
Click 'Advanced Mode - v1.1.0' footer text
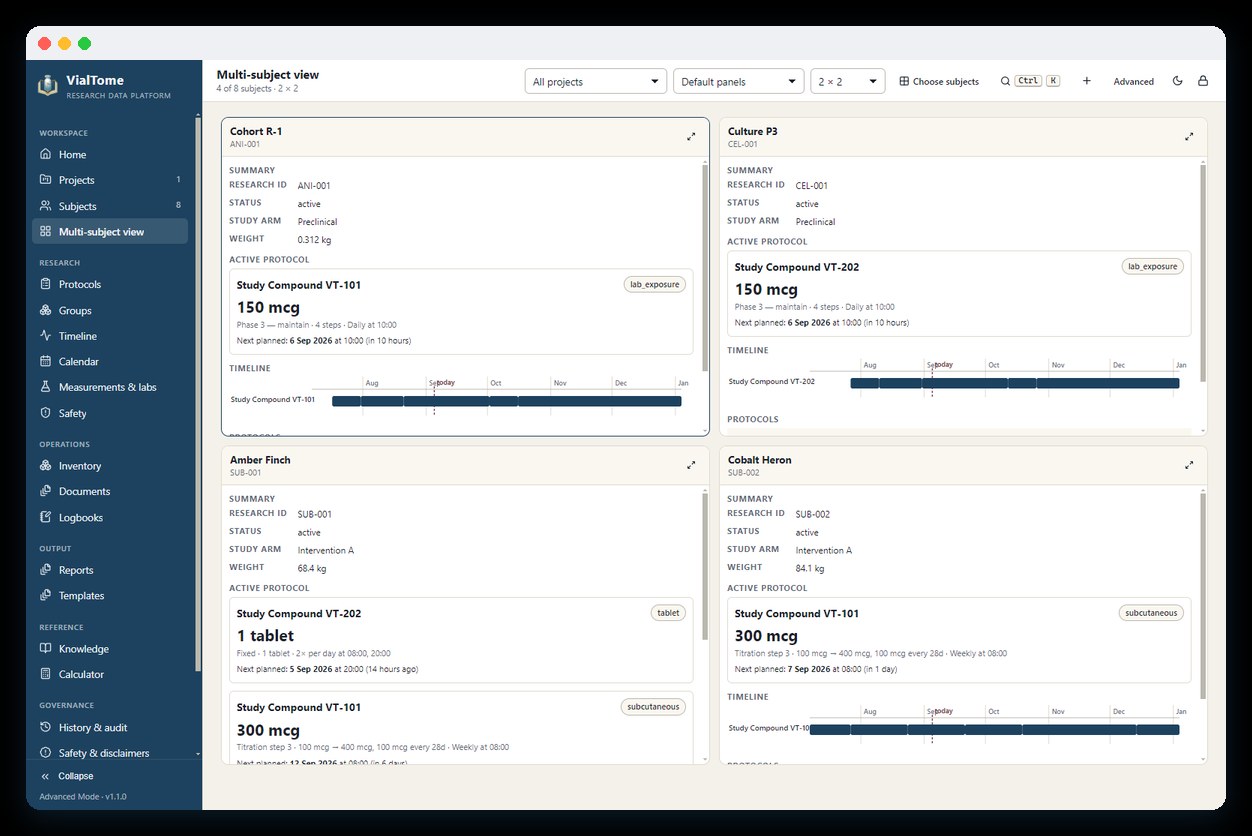[x=82, y=797]
